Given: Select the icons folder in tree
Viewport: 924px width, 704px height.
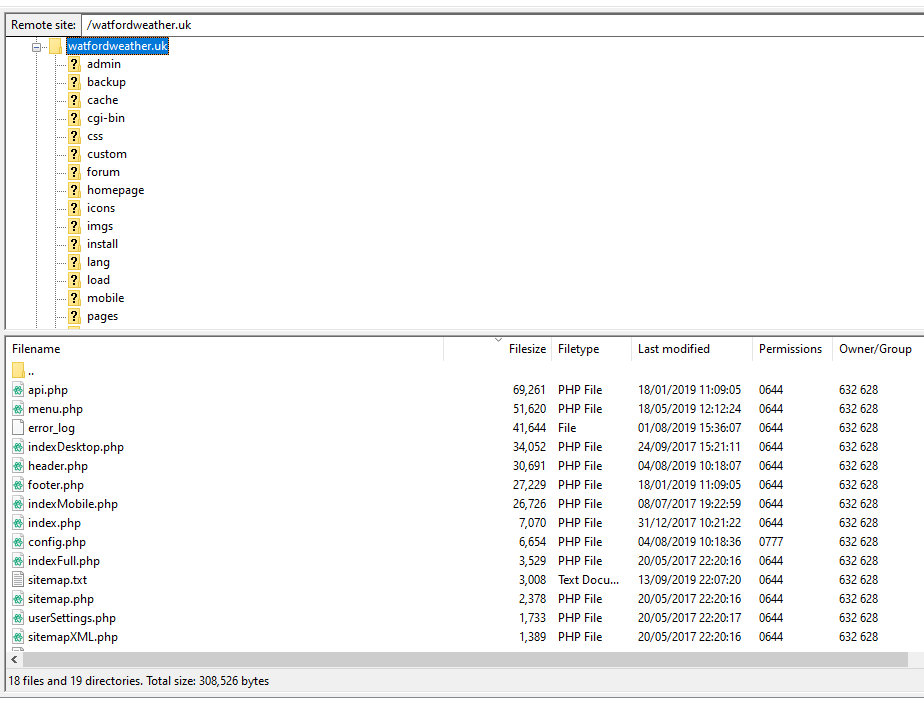Looking at the screenshot, I should pos(101,208).
